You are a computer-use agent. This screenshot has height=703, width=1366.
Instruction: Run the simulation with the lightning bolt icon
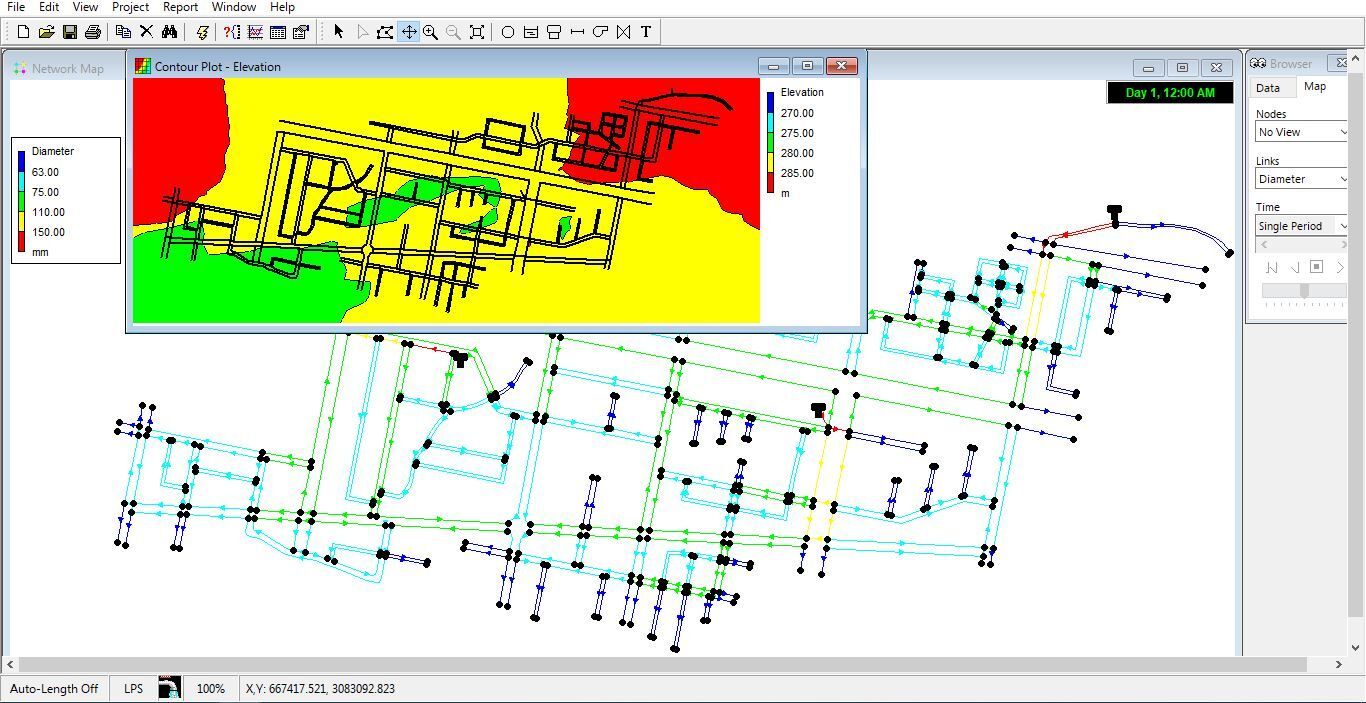(201, 32)
